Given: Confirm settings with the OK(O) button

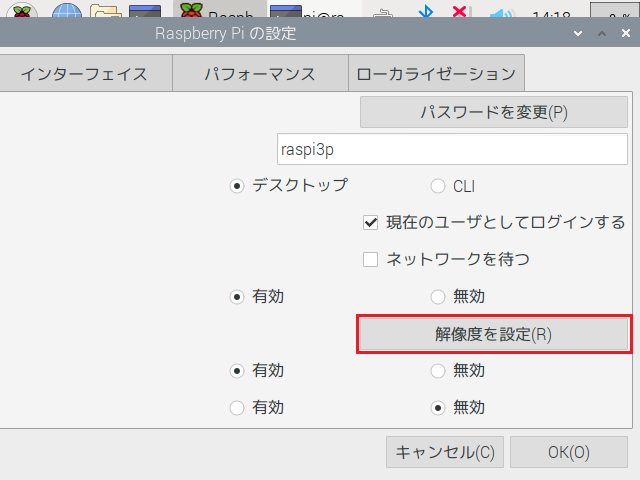Looking at the screenshot, I should pyautogui.click(x=568, y=451).
